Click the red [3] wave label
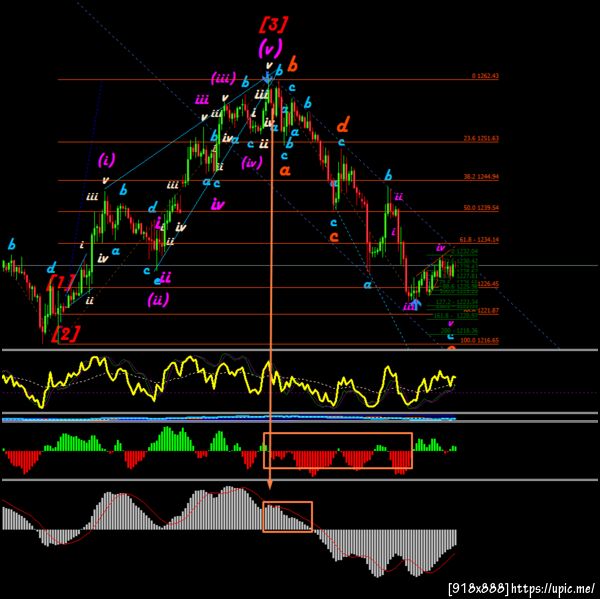 coord(273,25)
